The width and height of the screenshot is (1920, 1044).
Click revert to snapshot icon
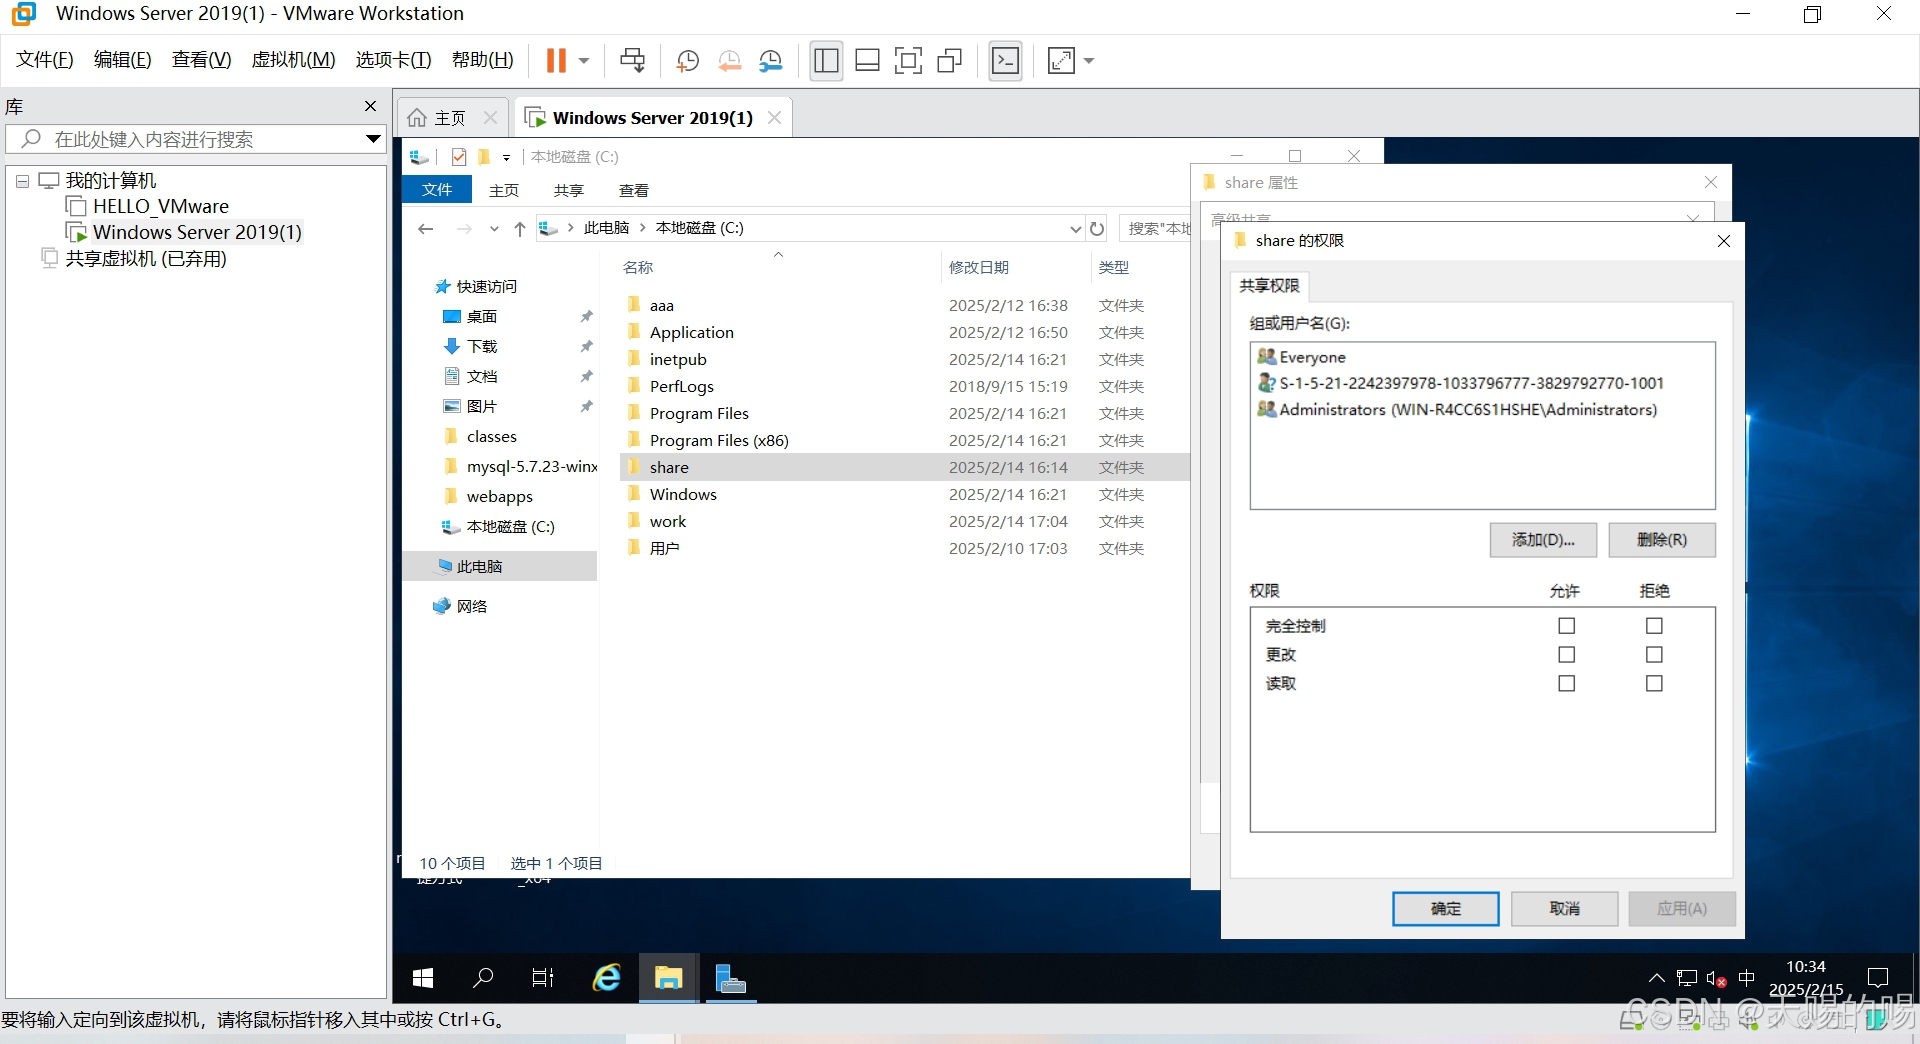click(729, 61)
